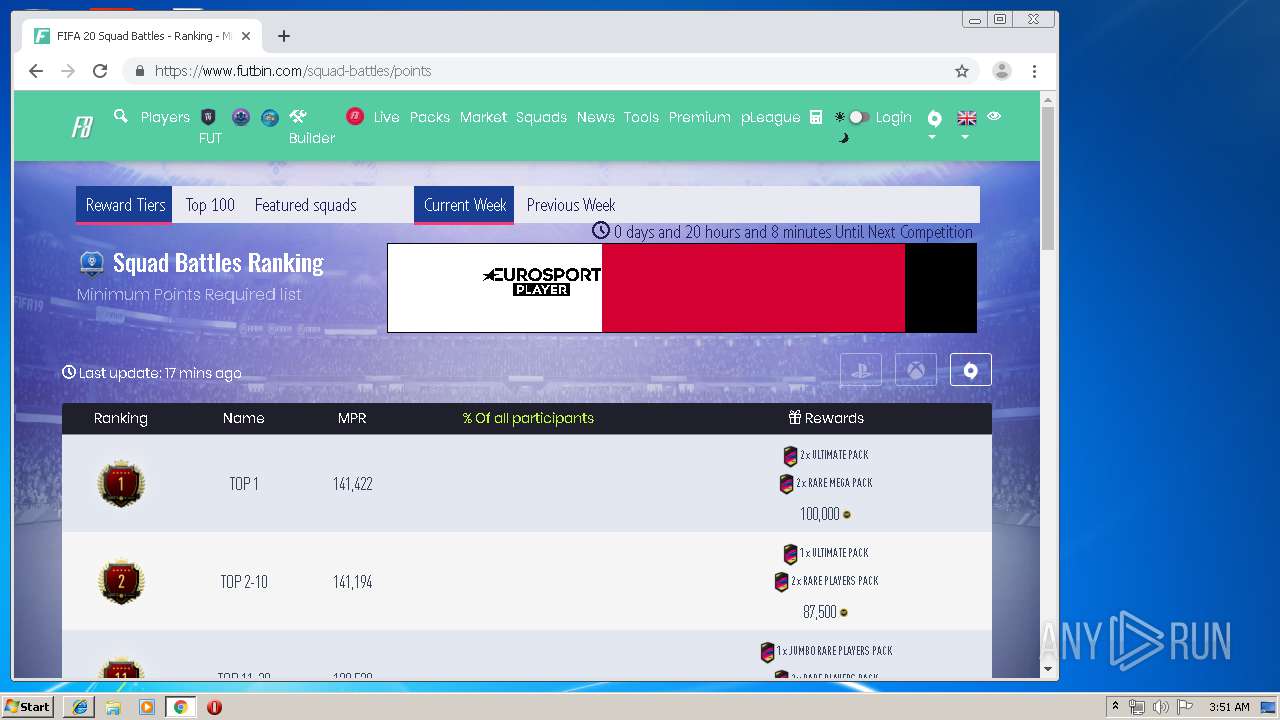Click the MPR column header
The width and height of the screenshot is (1280, 720).
[352, 418]
